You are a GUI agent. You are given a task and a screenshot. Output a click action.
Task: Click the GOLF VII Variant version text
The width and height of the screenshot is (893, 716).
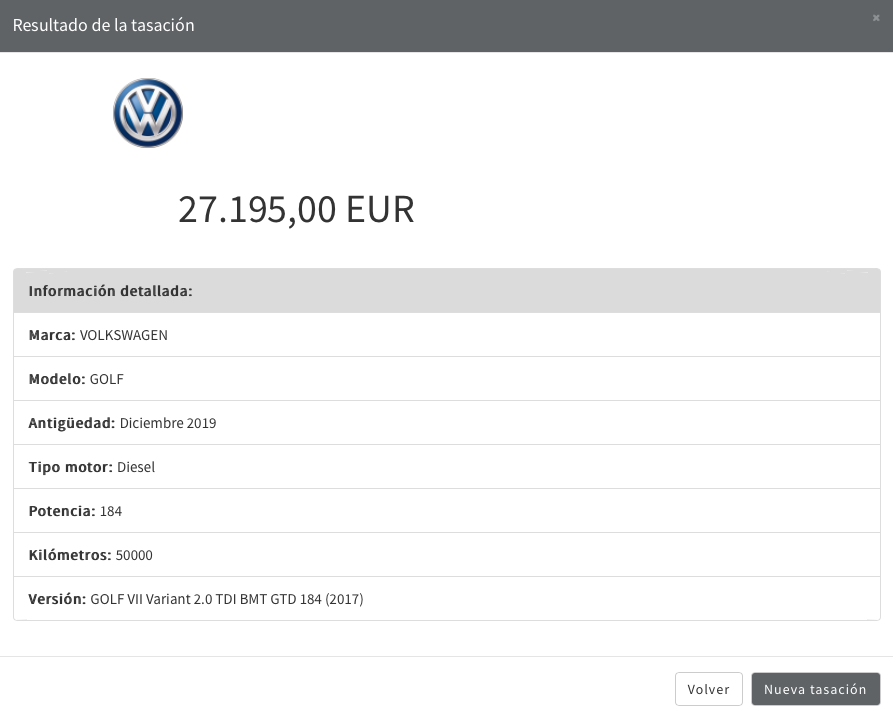pyautogui.click(x=227, y=599)
